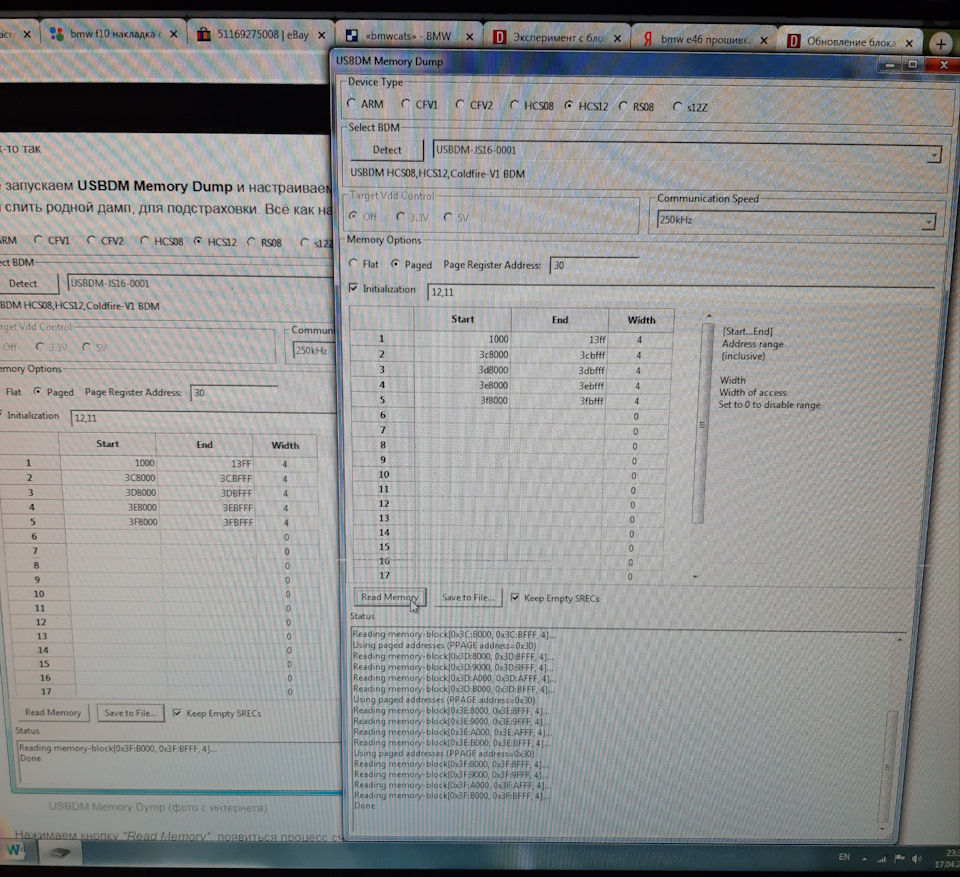Switch to bmw e46 прошивк browser tab
960x877 pixels.
704,40
